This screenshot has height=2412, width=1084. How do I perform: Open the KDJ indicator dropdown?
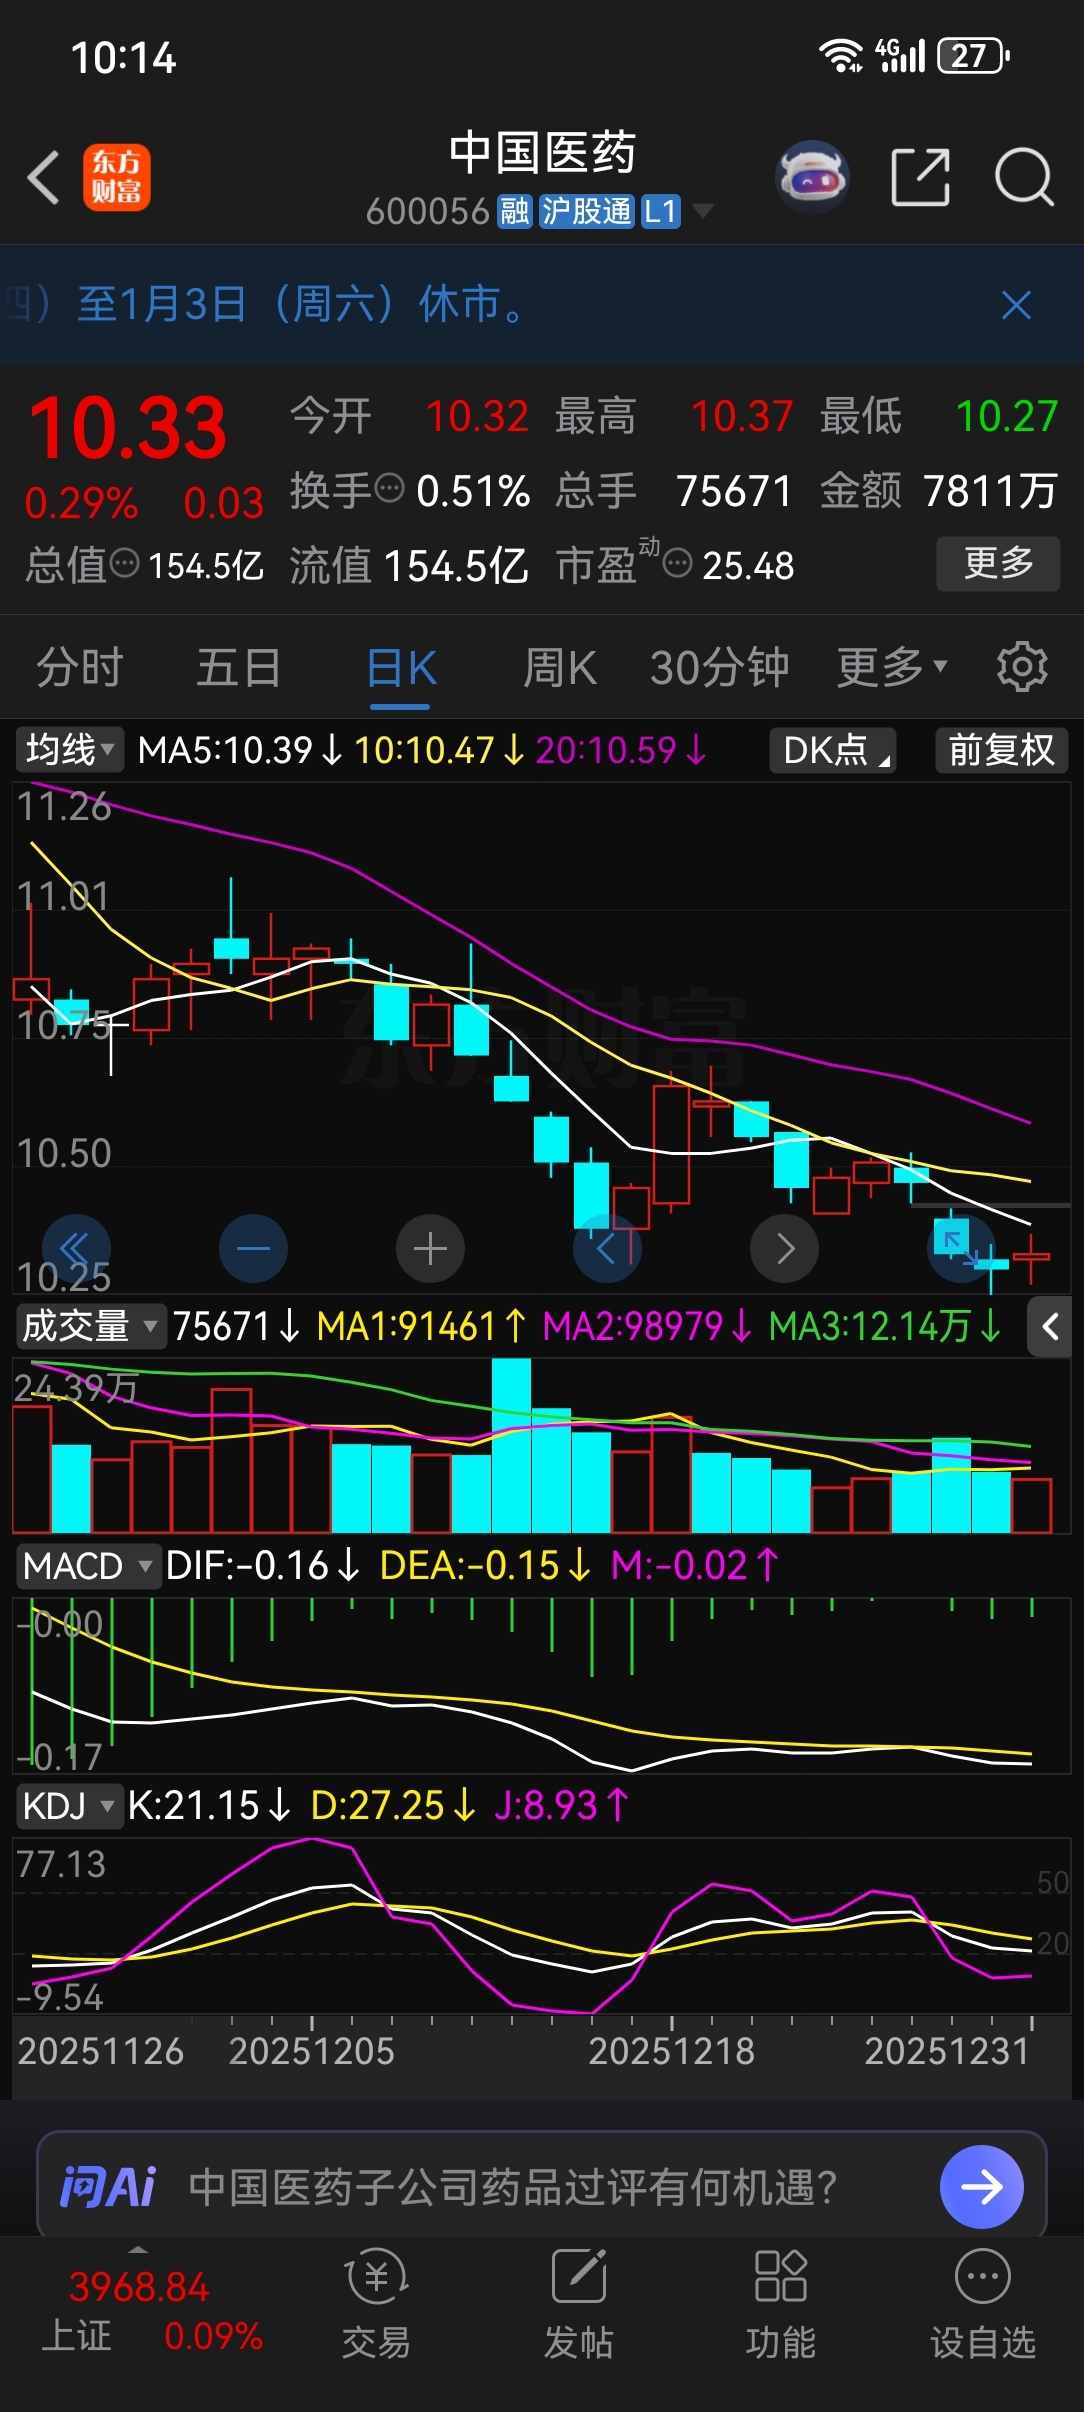pyautogui.click(x=69, y=1806)
